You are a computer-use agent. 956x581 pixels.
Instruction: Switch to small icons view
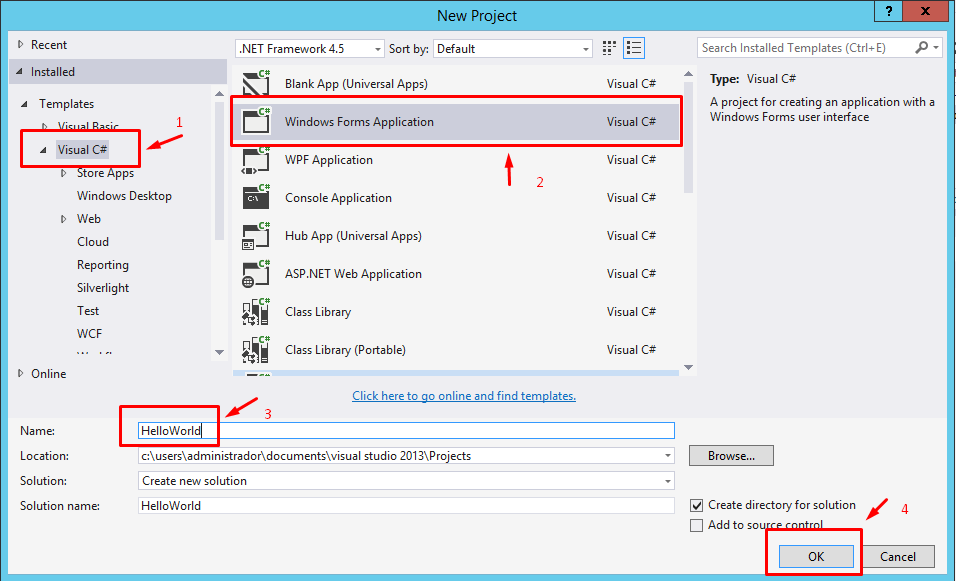tap(608, 48)
